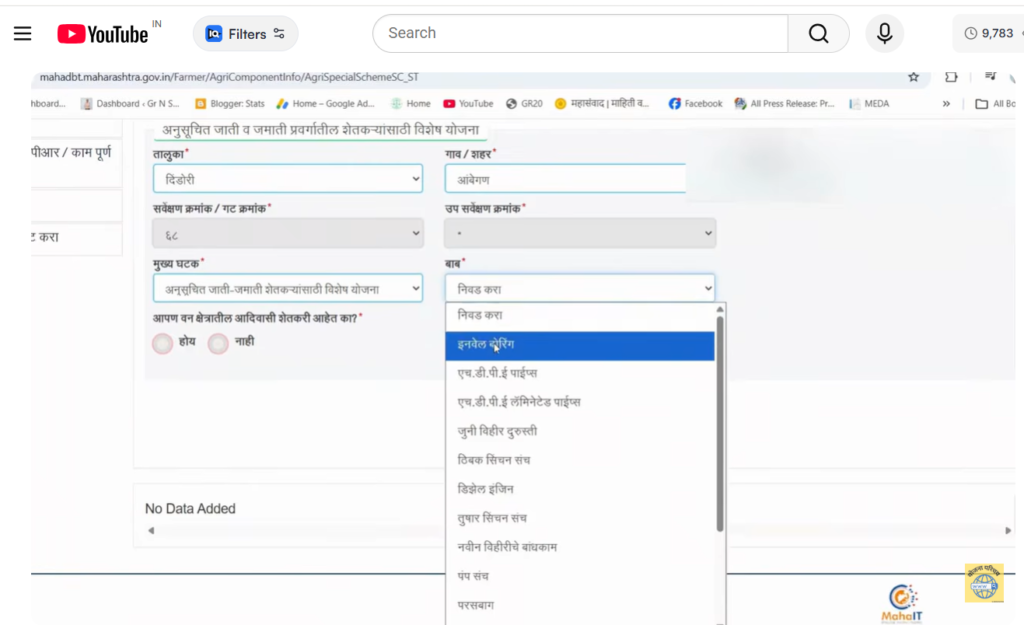Click the YouTube logo
Viewport: 1024px width, 625px height.
pos(103,34)
